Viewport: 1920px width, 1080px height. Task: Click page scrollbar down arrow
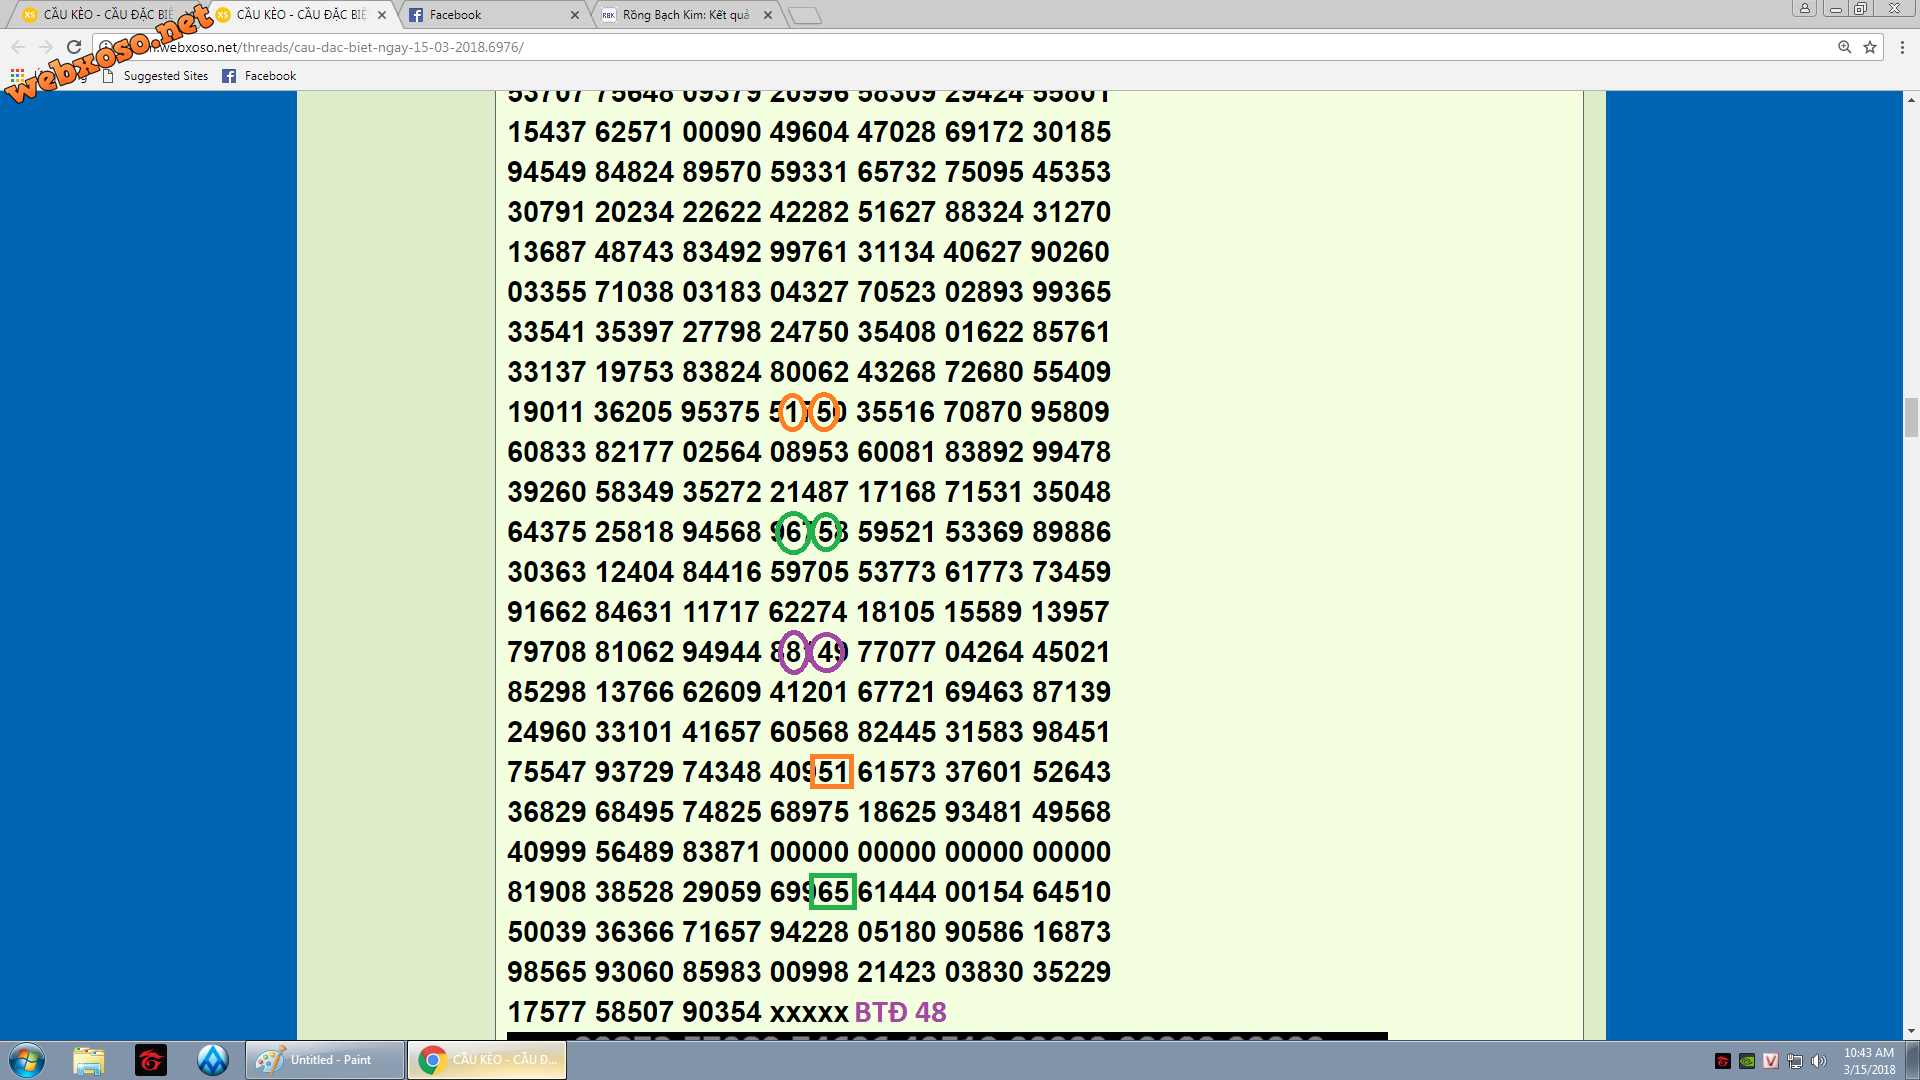[1911, 1031]
